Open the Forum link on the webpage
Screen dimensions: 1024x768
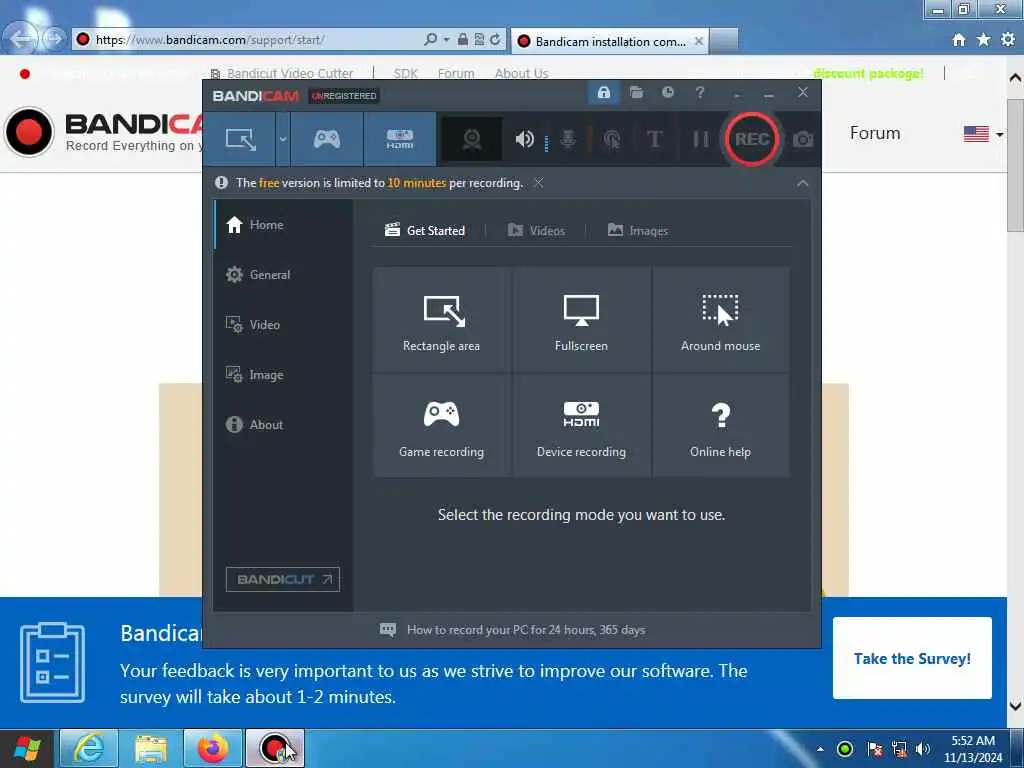(875, 133)
